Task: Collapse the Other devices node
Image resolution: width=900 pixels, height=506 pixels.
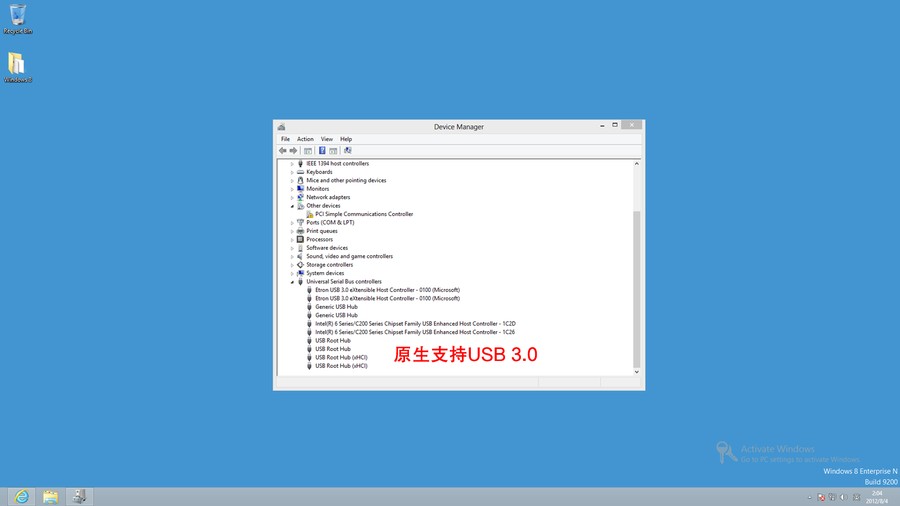Action: click(x=292, y=206)
